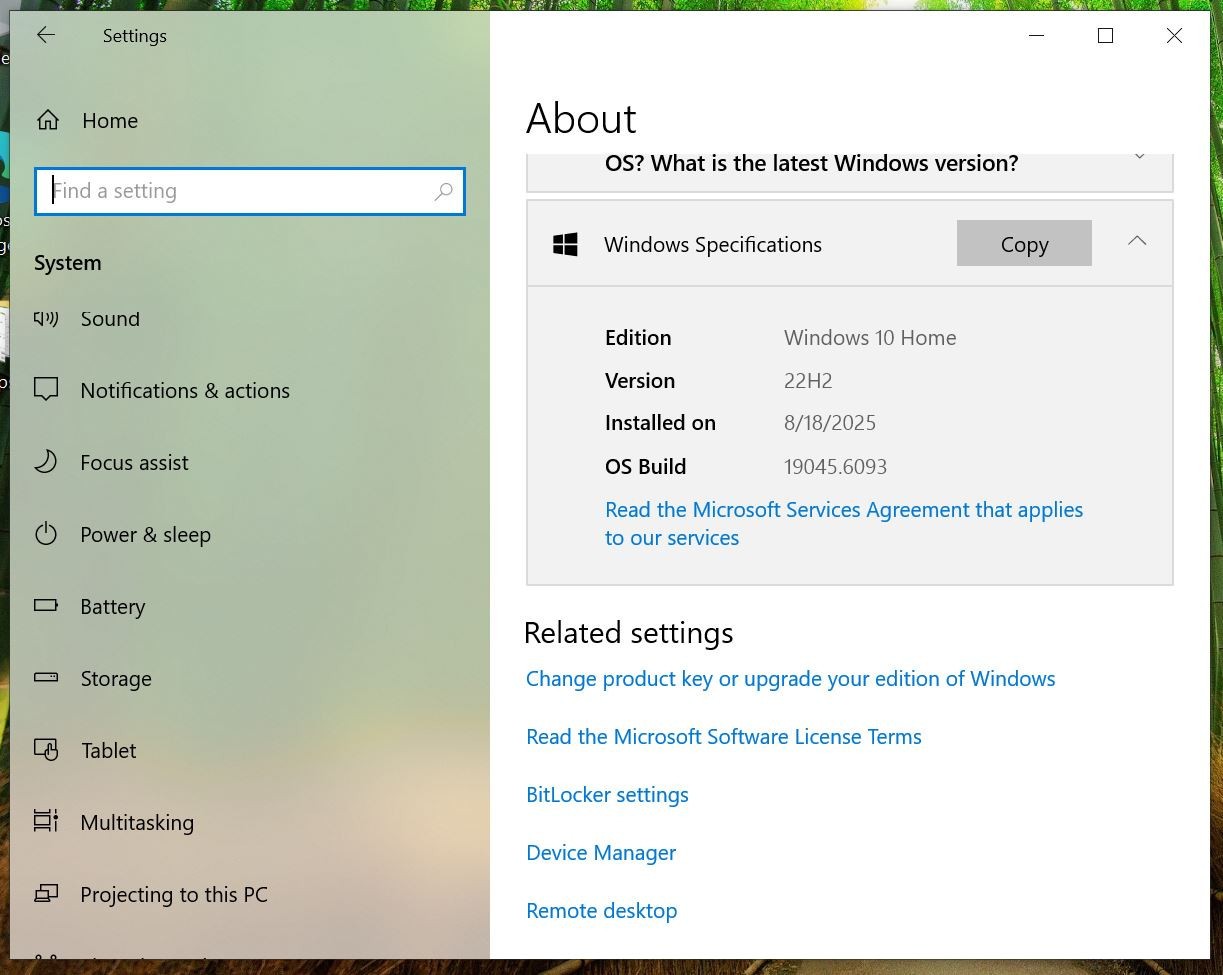Open BitLocker settings
This screenshot has height=975, width=1223.
pyautogui.click(x=607, y=795)
